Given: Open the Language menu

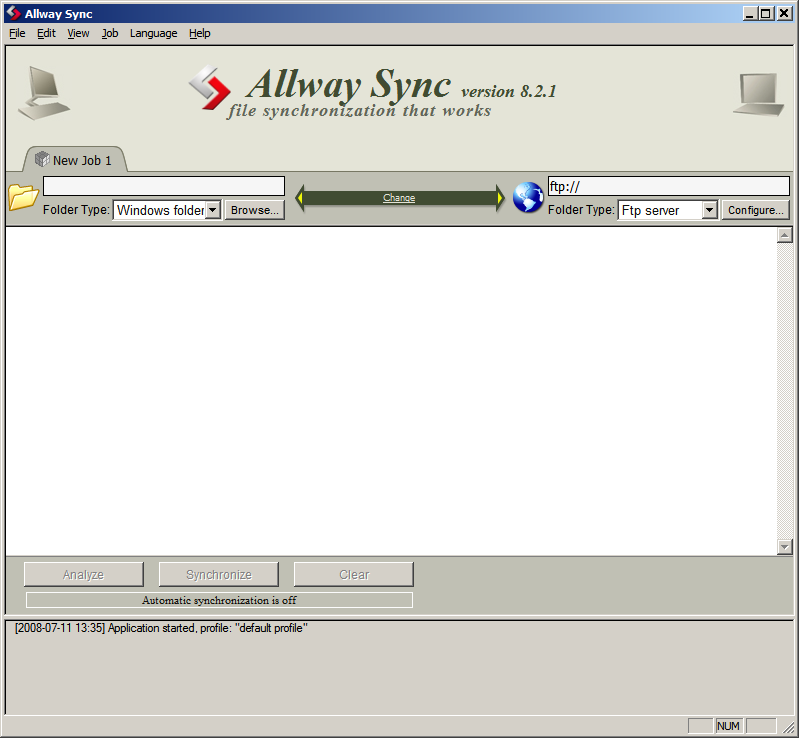Looking at the screenshot, I should coord(153,33).
